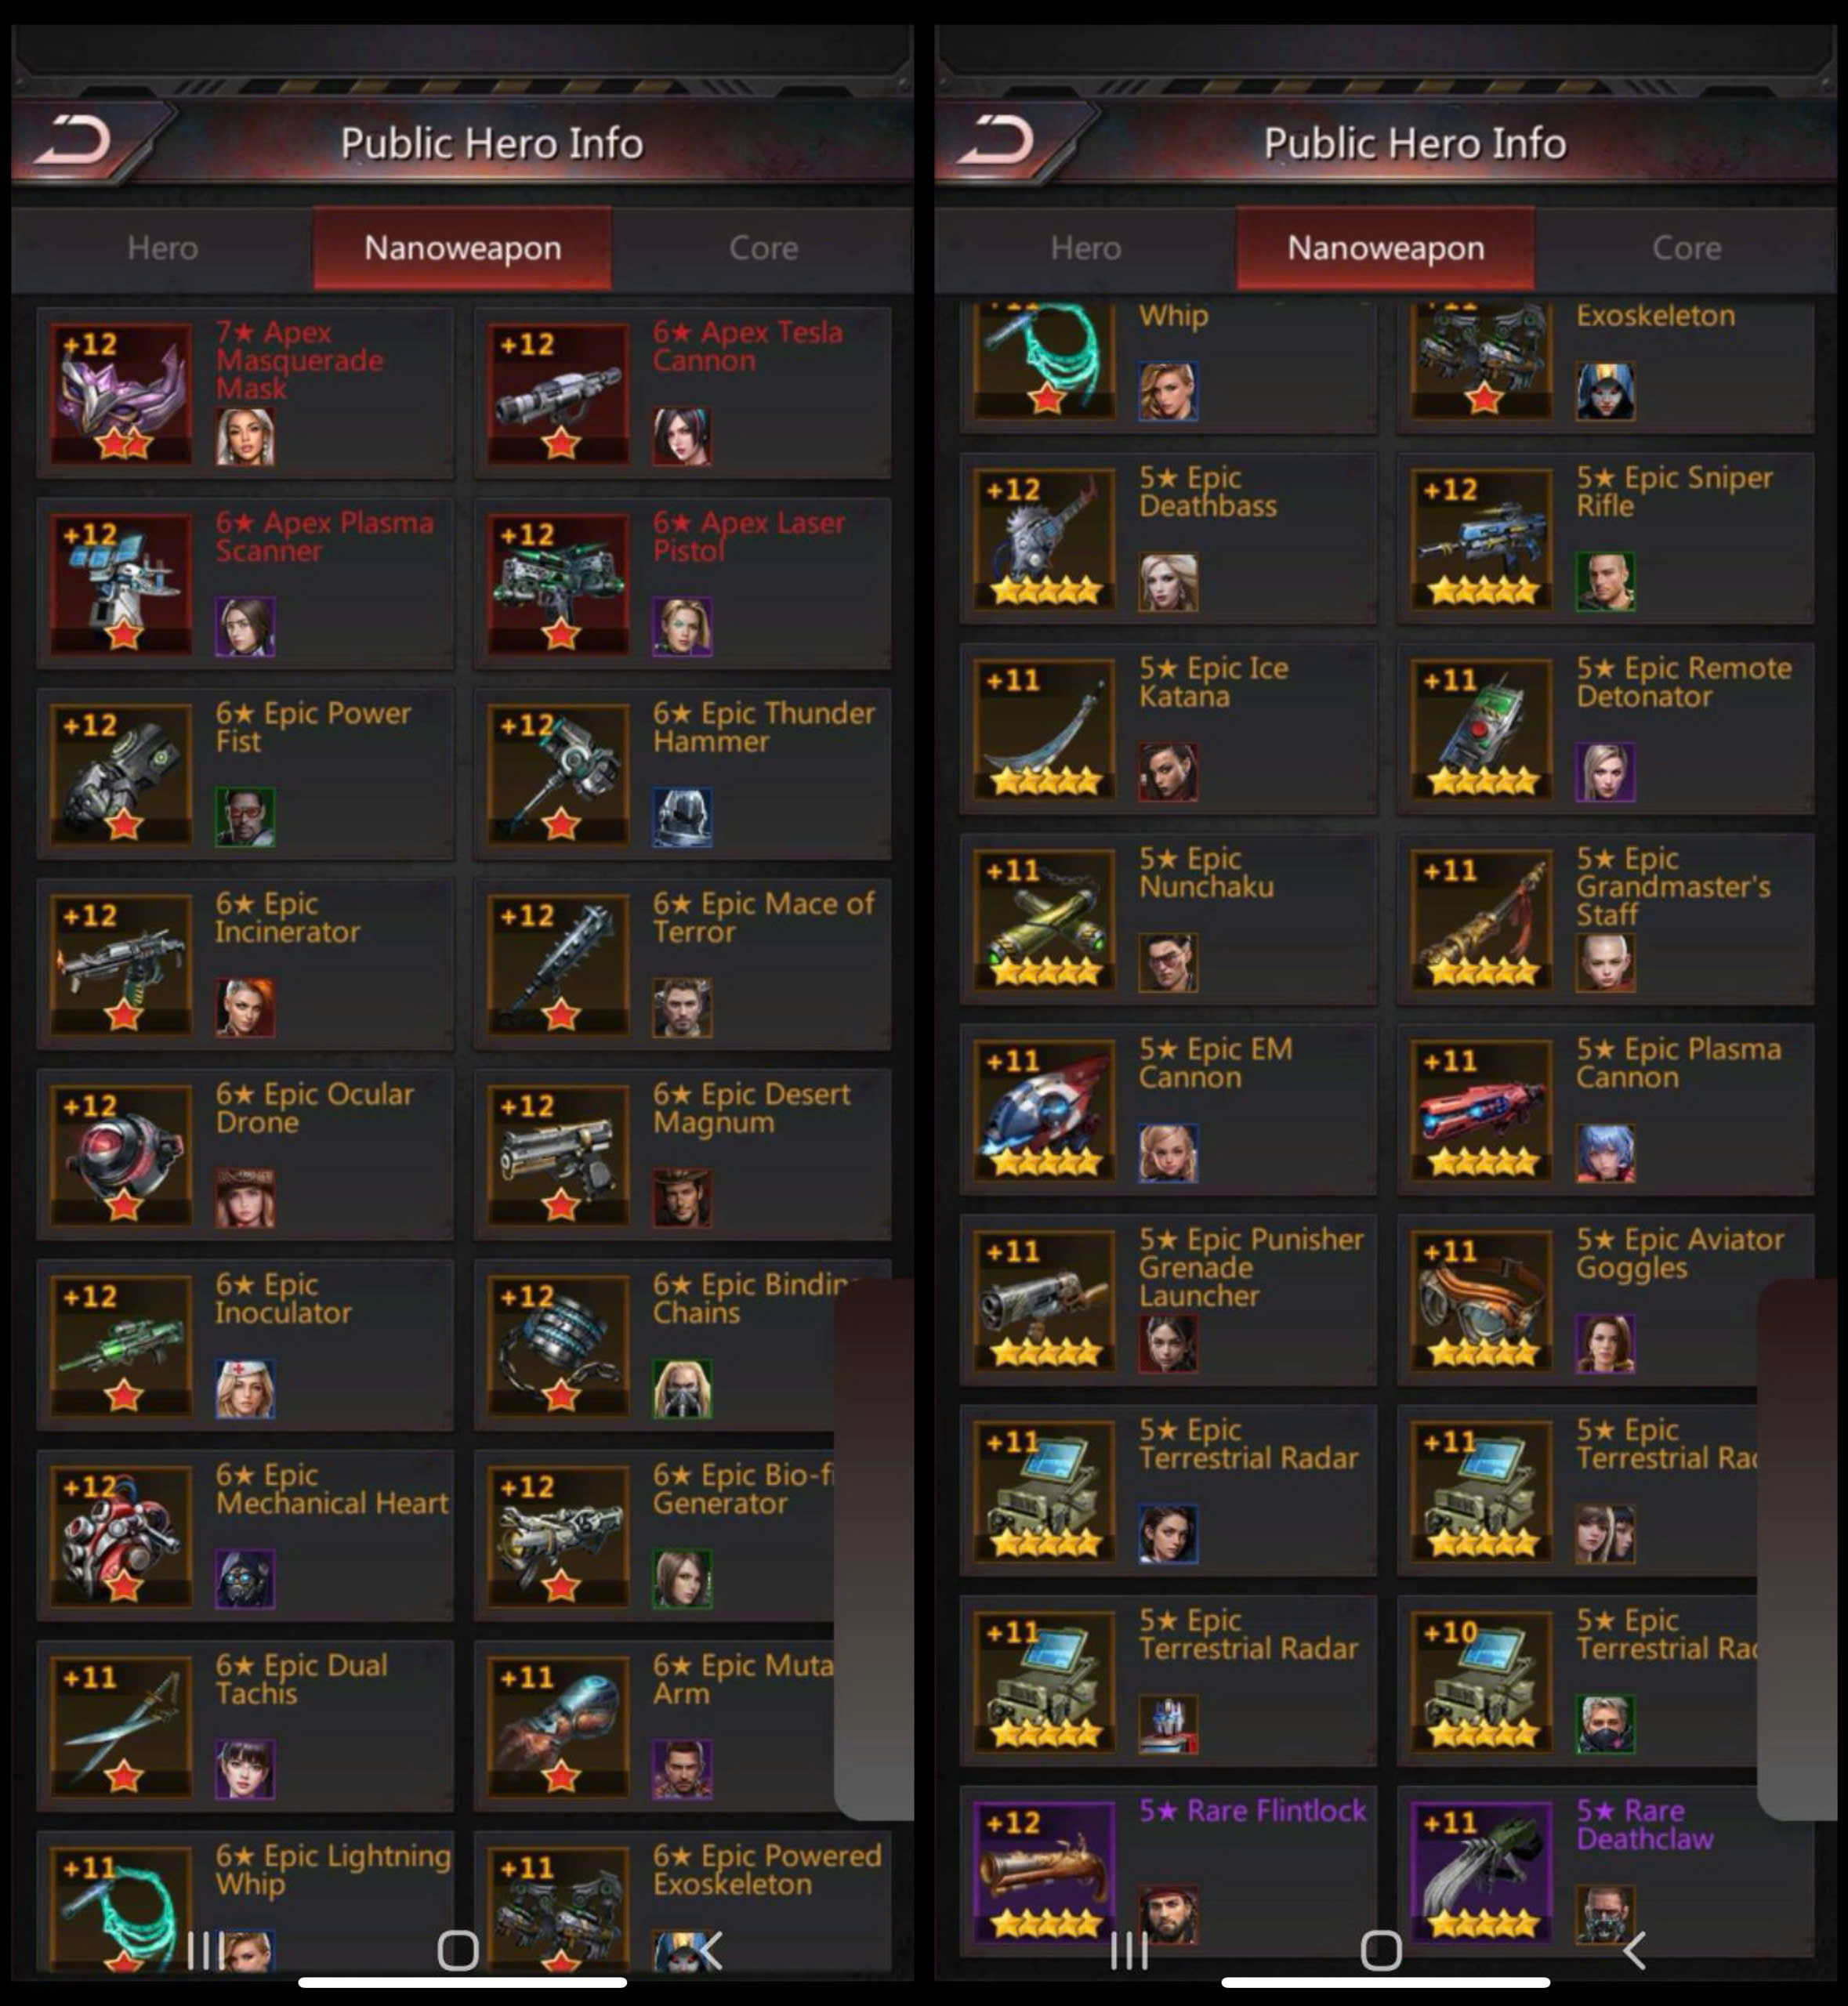Switch to the left panel Hero tab
The image size is (1848, 2006).
tap(163, 248)
